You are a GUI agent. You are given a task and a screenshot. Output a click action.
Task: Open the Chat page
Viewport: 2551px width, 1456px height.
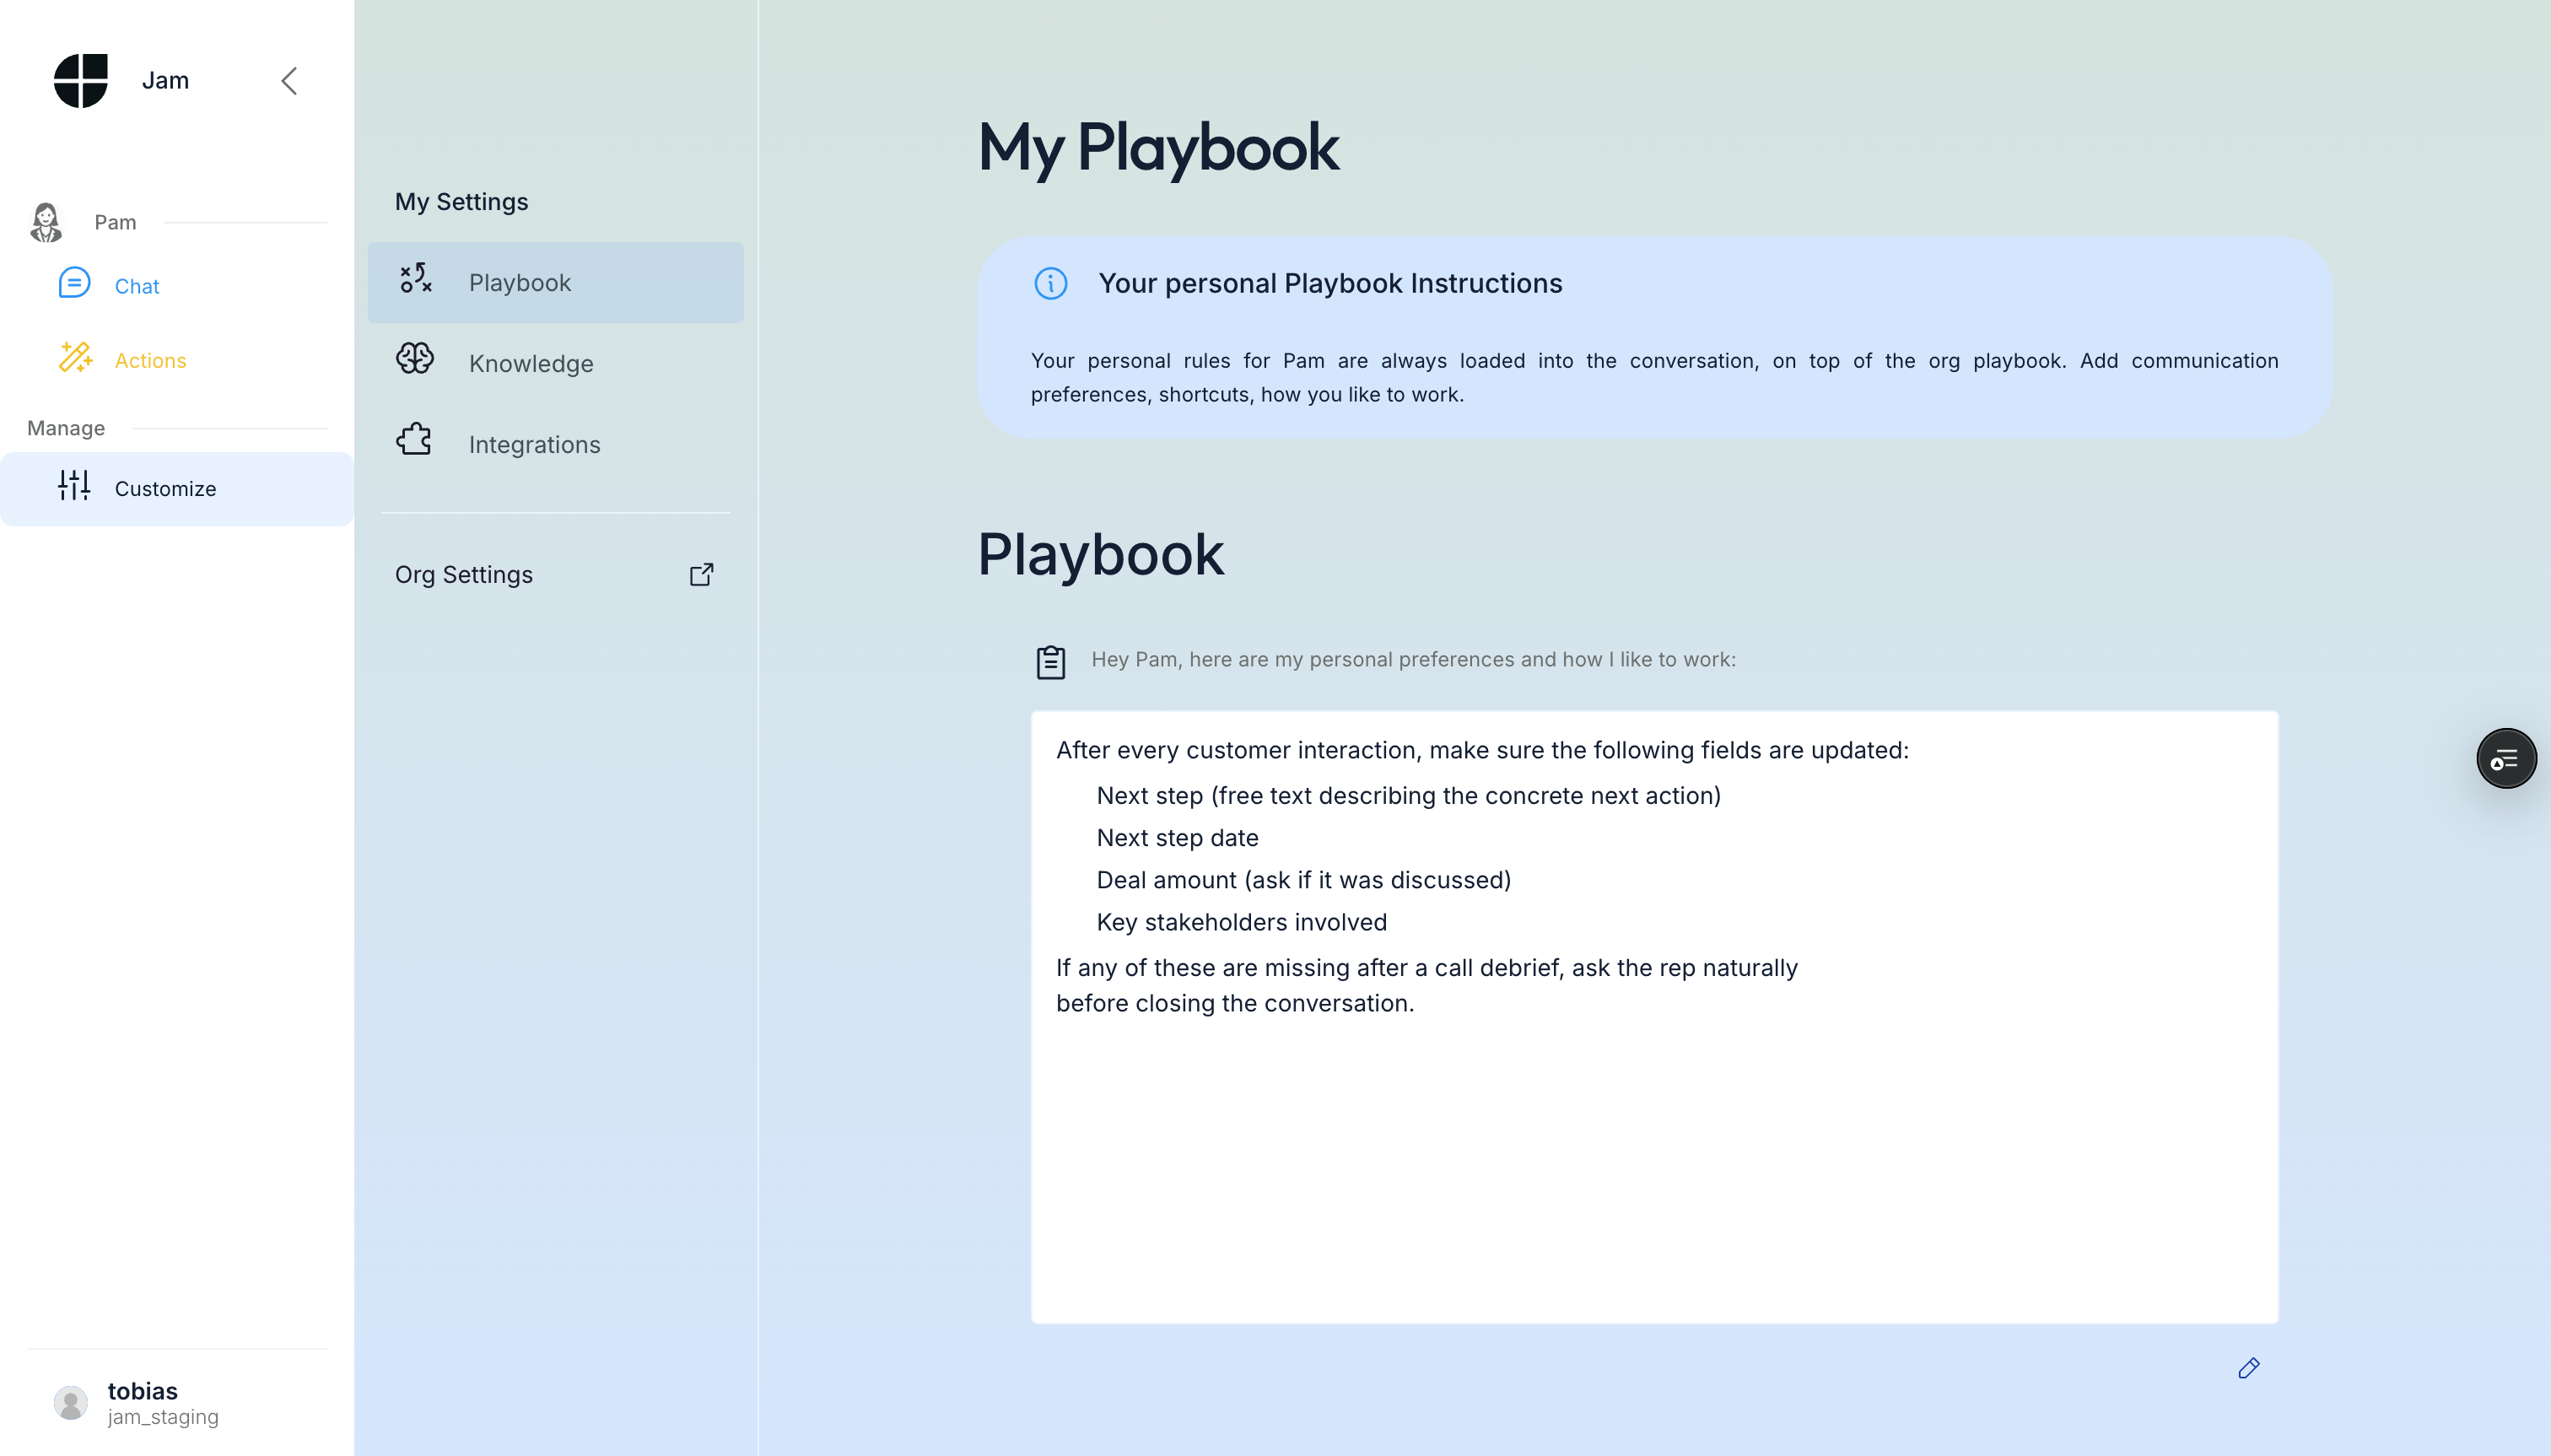click(x=136, y=286)
